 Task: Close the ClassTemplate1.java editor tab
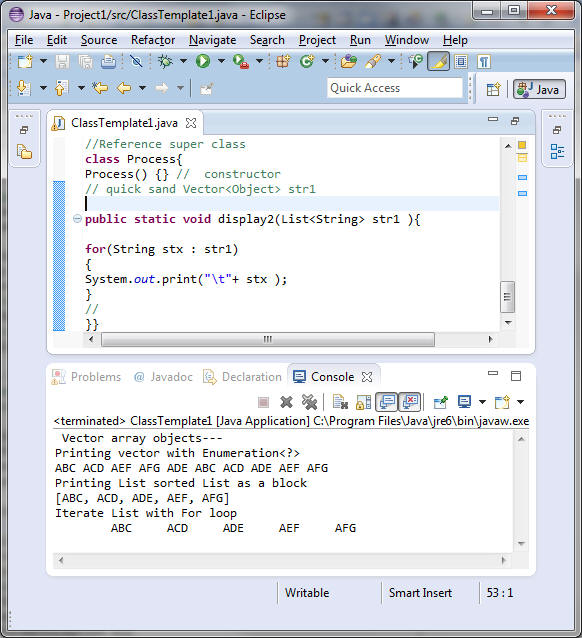click(191, 123)
